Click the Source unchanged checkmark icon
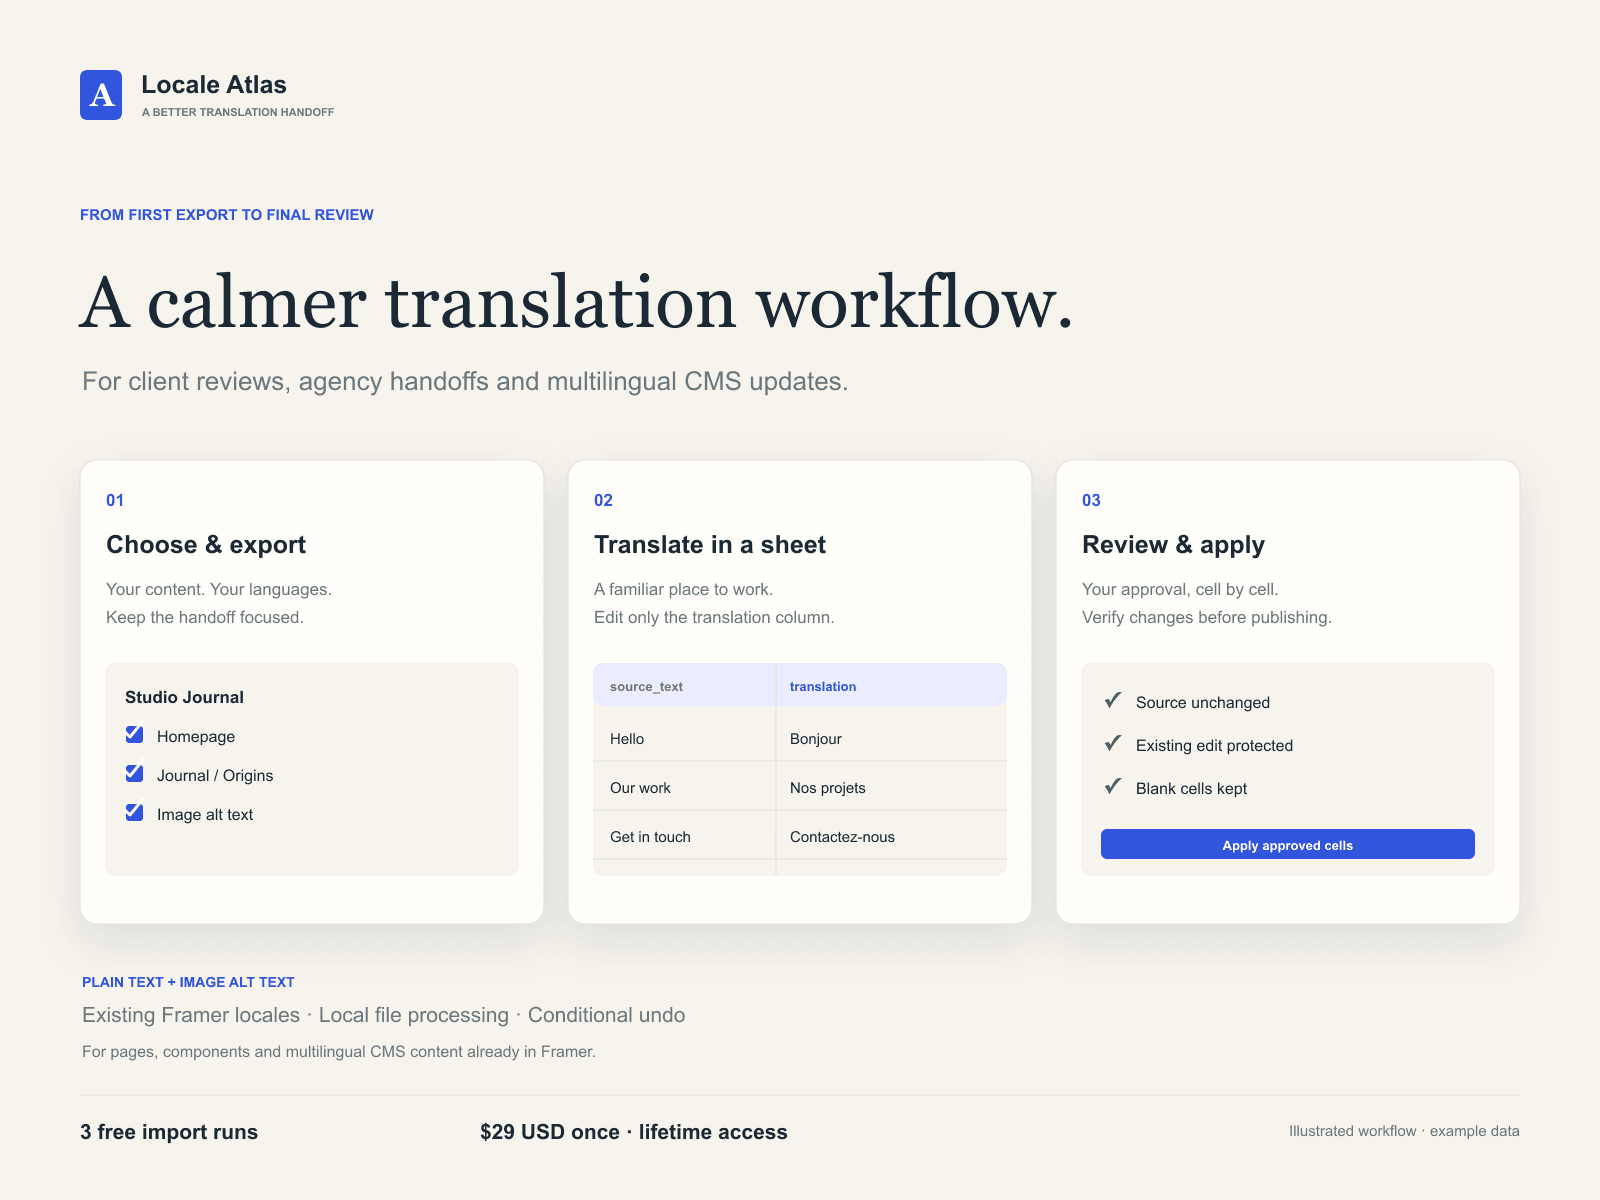1600x1200 pixels. coord(1113,700)
